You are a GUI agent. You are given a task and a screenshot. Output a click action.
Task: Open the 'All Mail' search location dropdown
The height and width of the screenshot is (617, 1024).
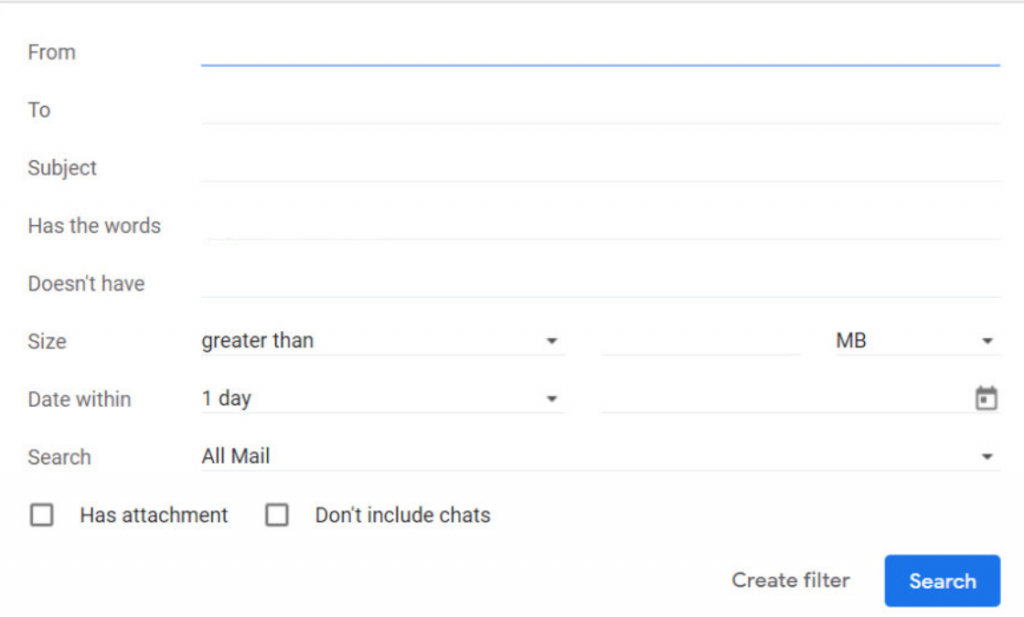pos(600,456)
